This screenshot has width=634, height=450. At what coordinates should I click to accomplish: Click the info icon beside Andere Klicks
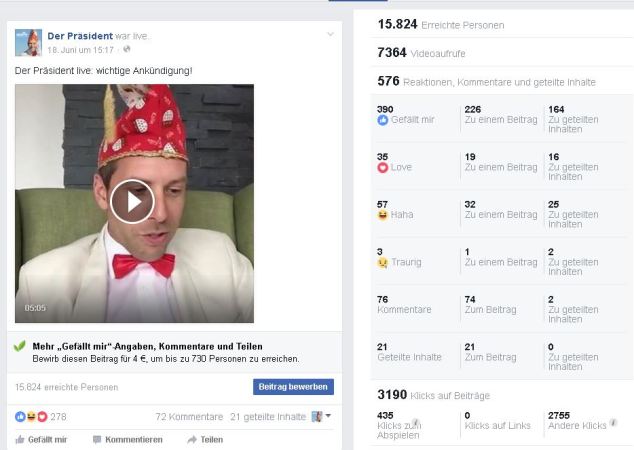point(611,423)
